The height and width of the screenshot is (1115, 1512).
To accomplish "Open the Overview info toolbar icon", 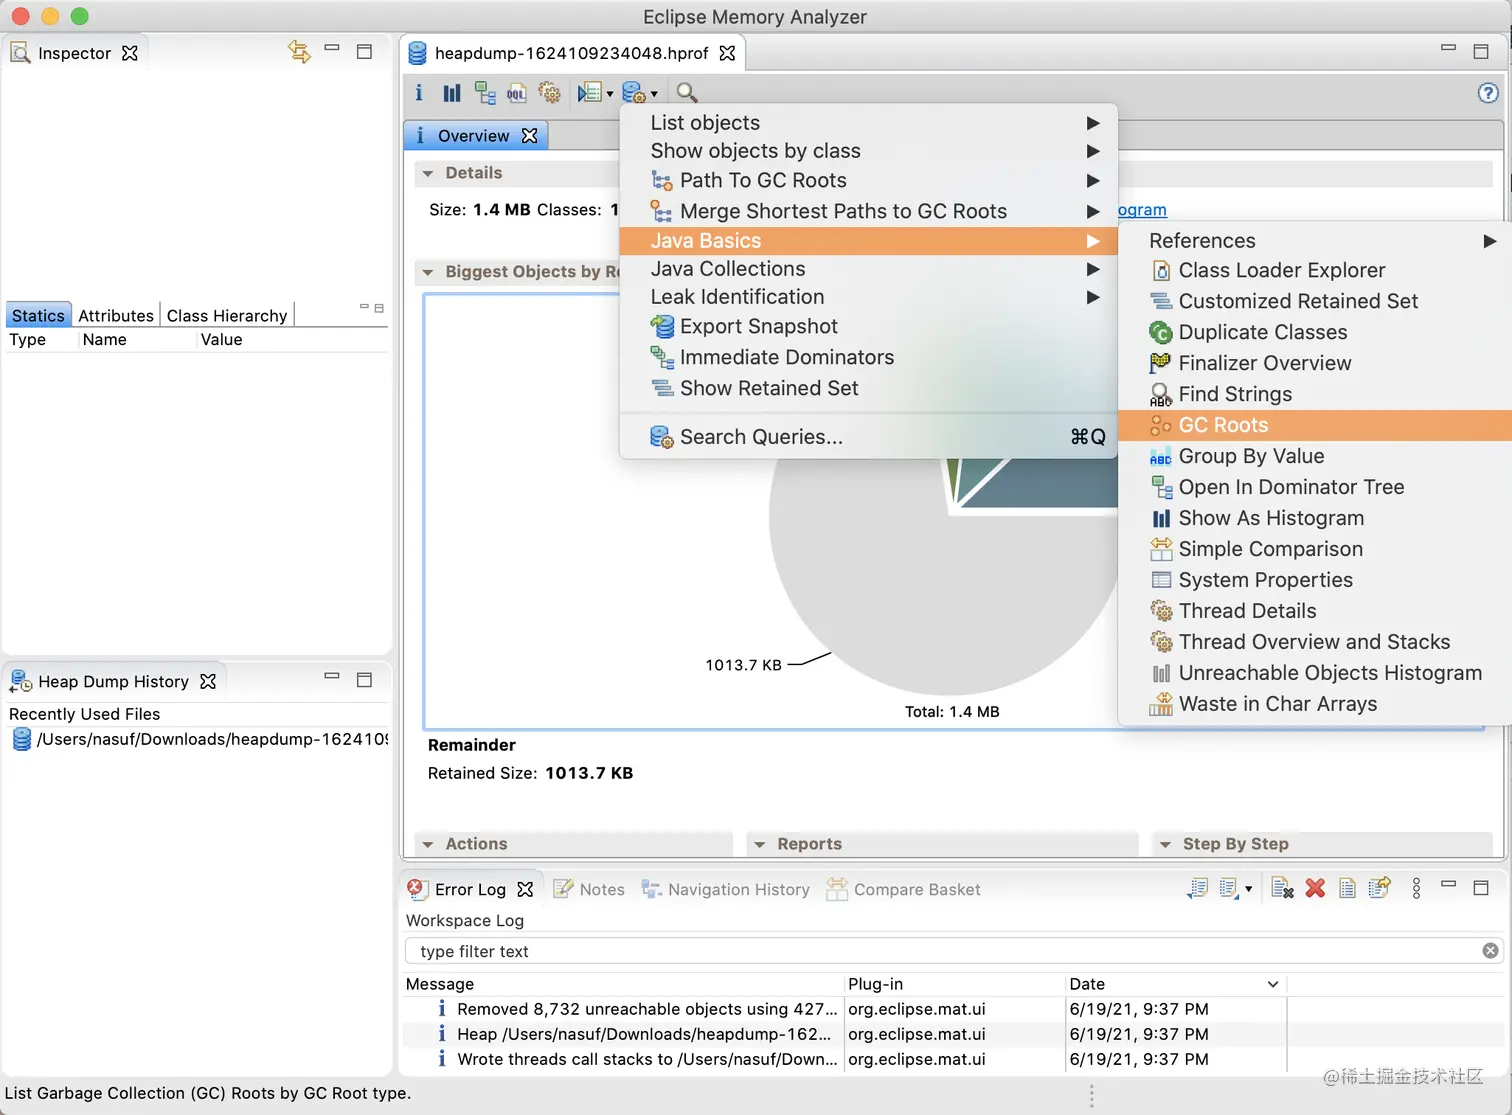I will (x=419, y=93).
